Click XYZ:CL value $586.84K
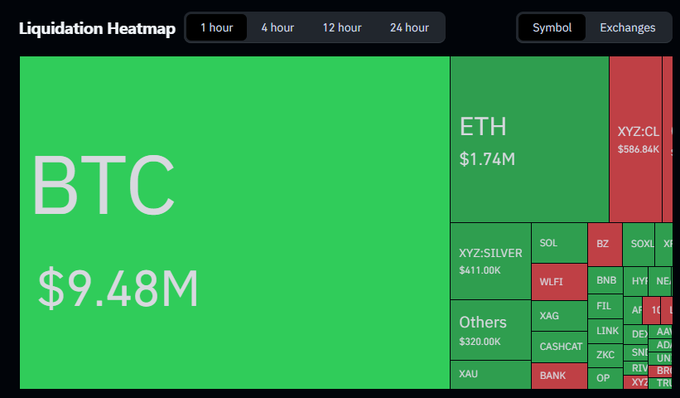The width and height of the screenshot is (680, 398). pos(638,150)
